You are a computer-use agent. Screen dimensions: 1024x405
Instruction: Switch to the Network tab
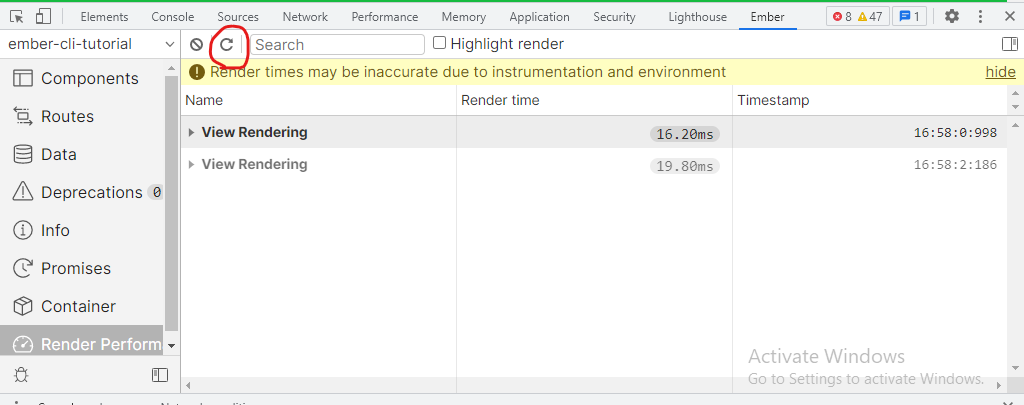pos(305,17)
